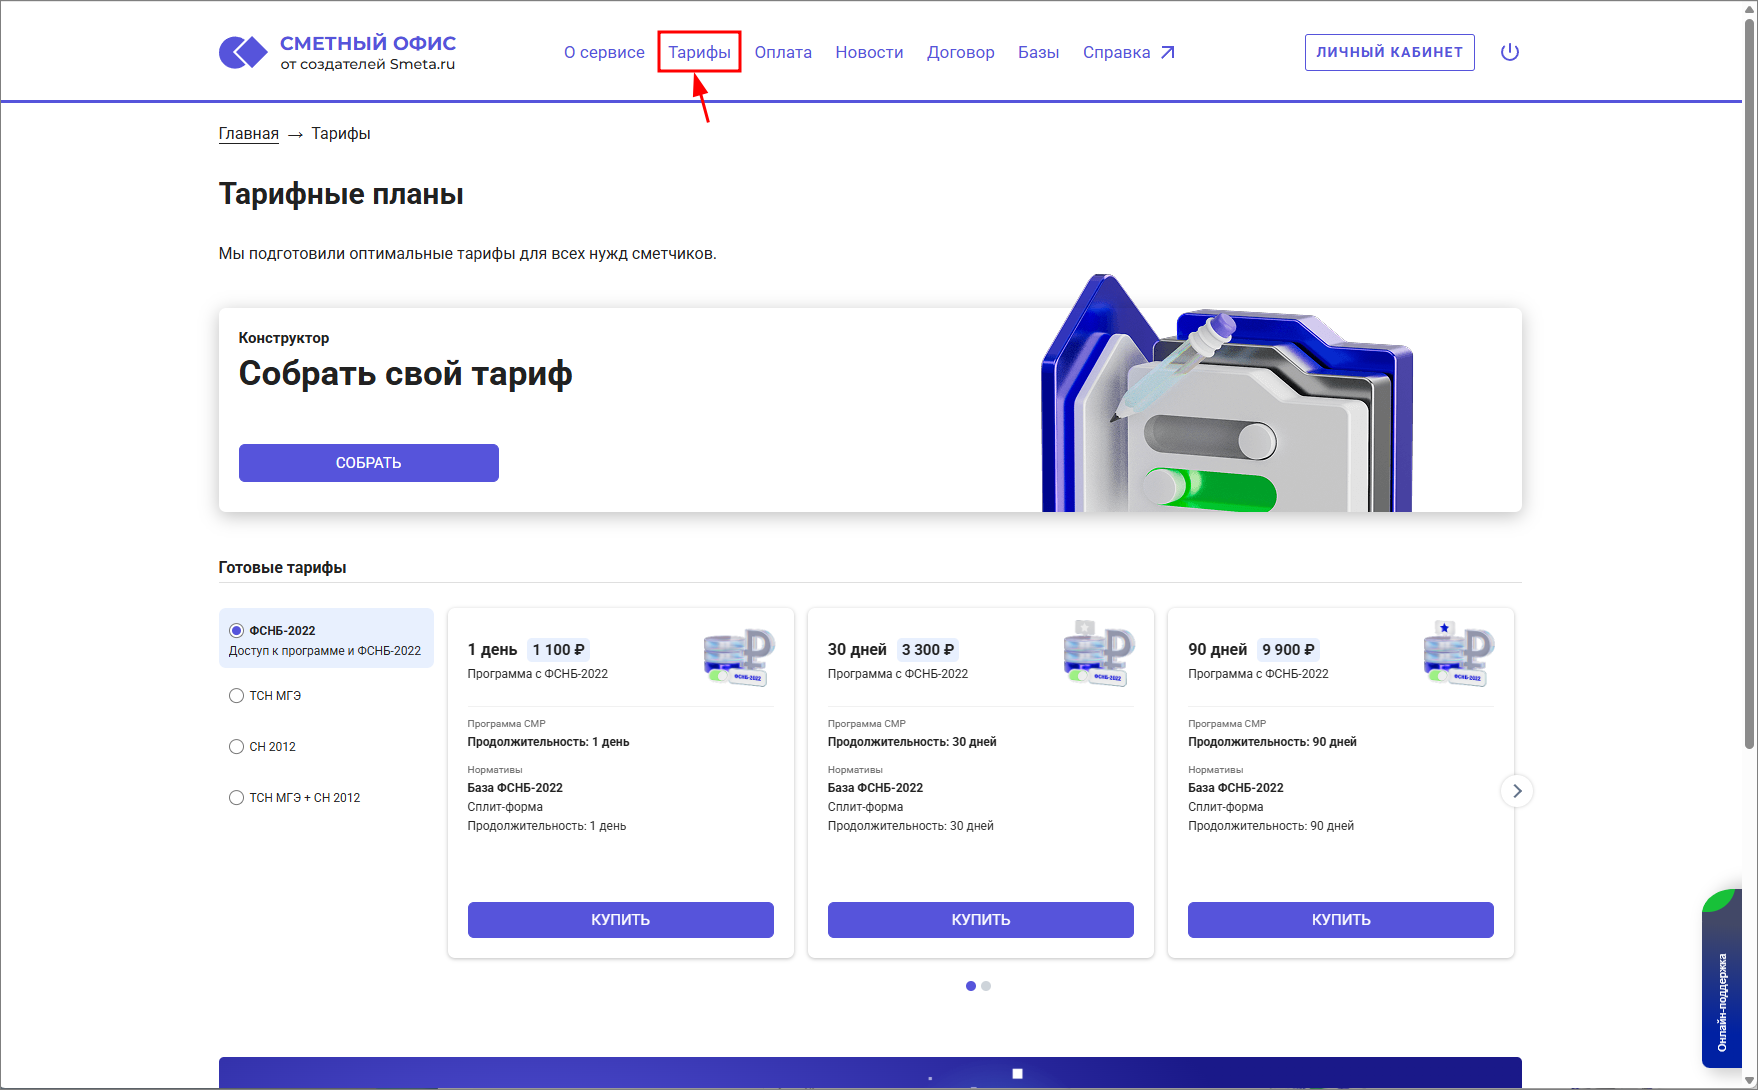This screenshot has width=1758, height=1090.
Task: Click the Главная breadcrumb link
Action: (248, 134)
